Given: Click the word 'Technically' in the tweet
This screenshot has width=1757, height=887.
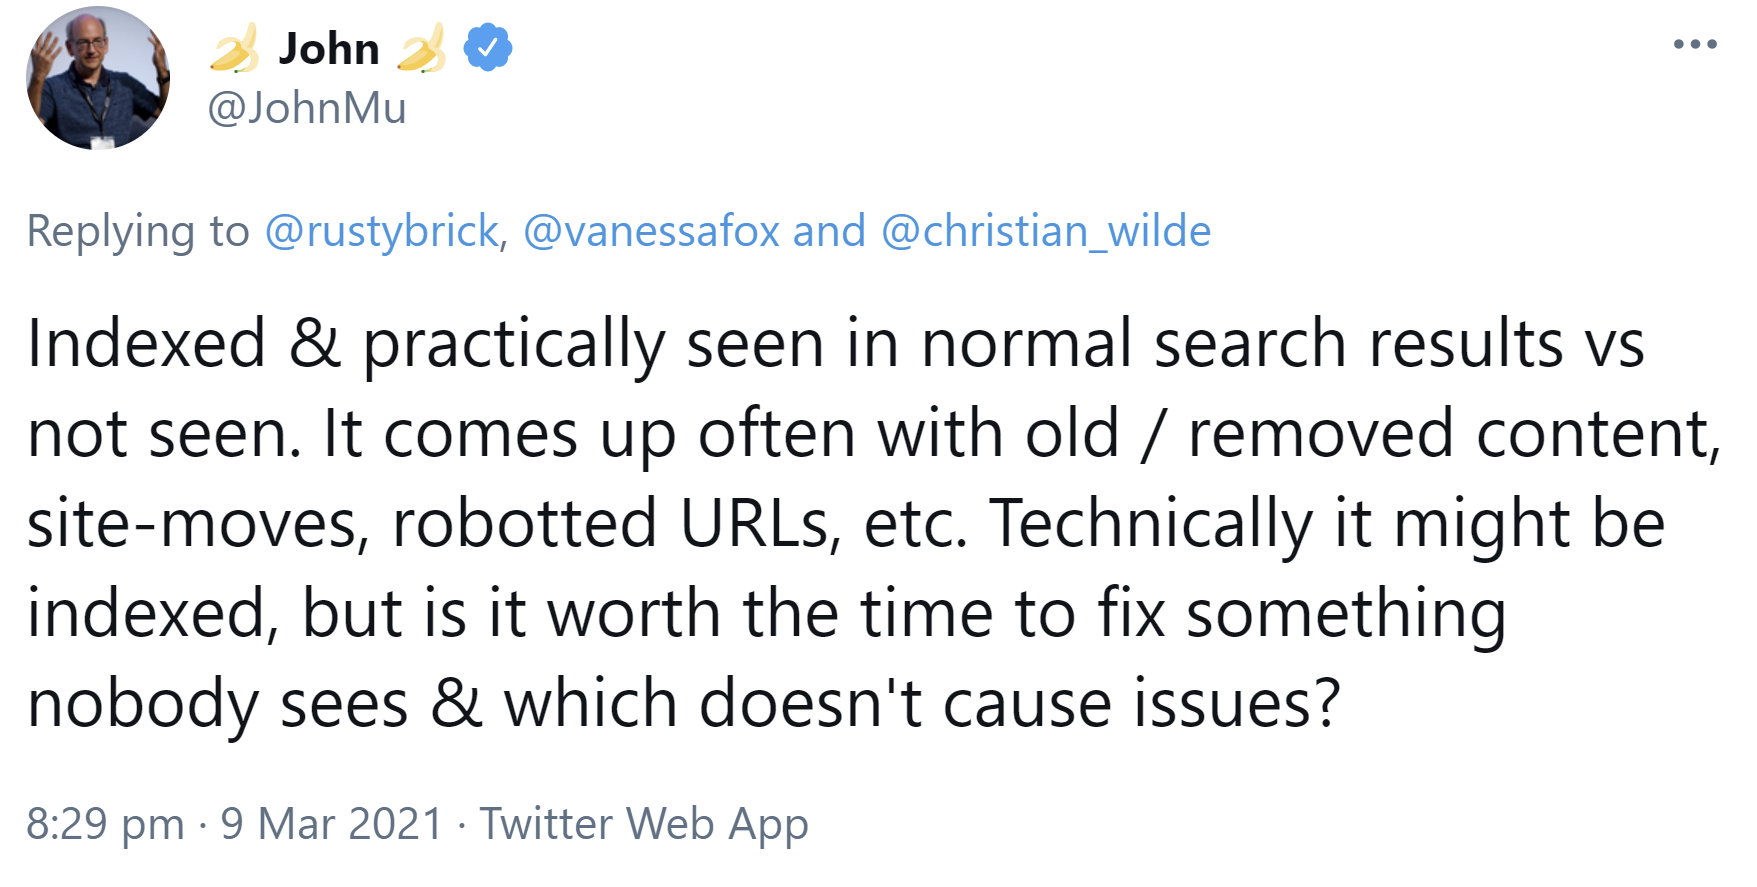Looking at the screenshot, I should pyautogui.click(x=1151, y=524).
